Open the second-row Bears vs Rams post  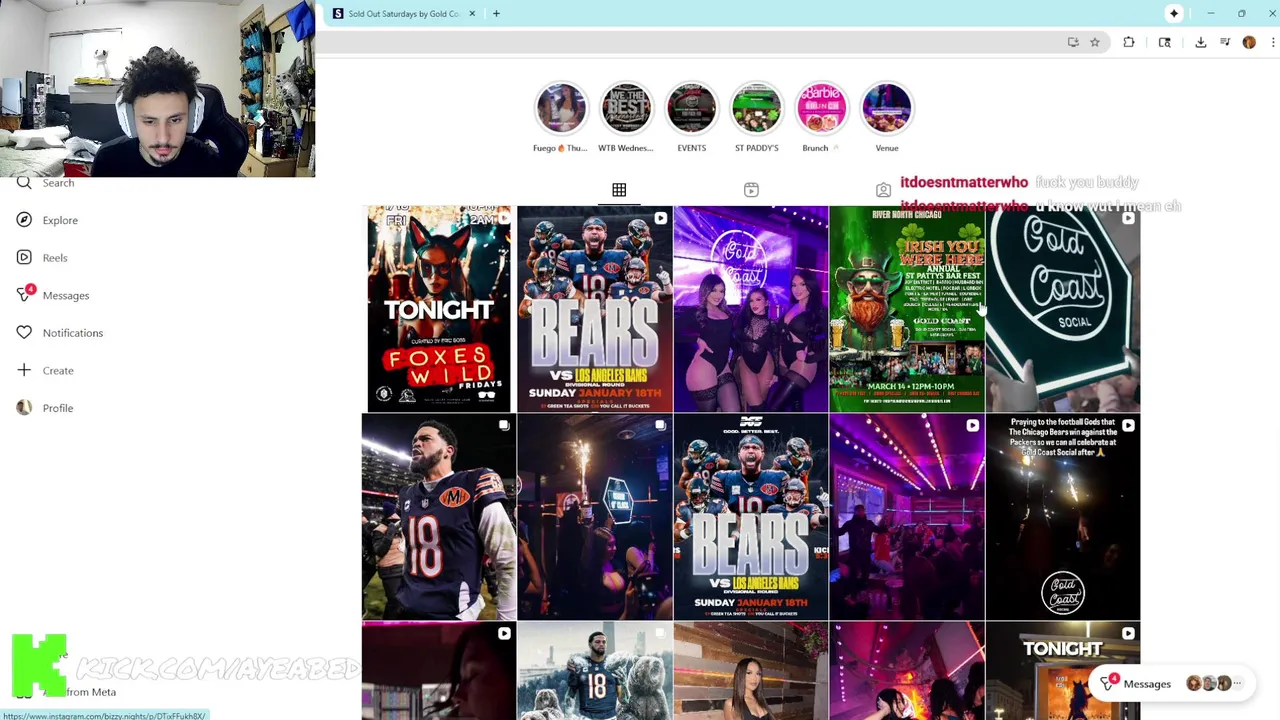click(x=750, y=517)
